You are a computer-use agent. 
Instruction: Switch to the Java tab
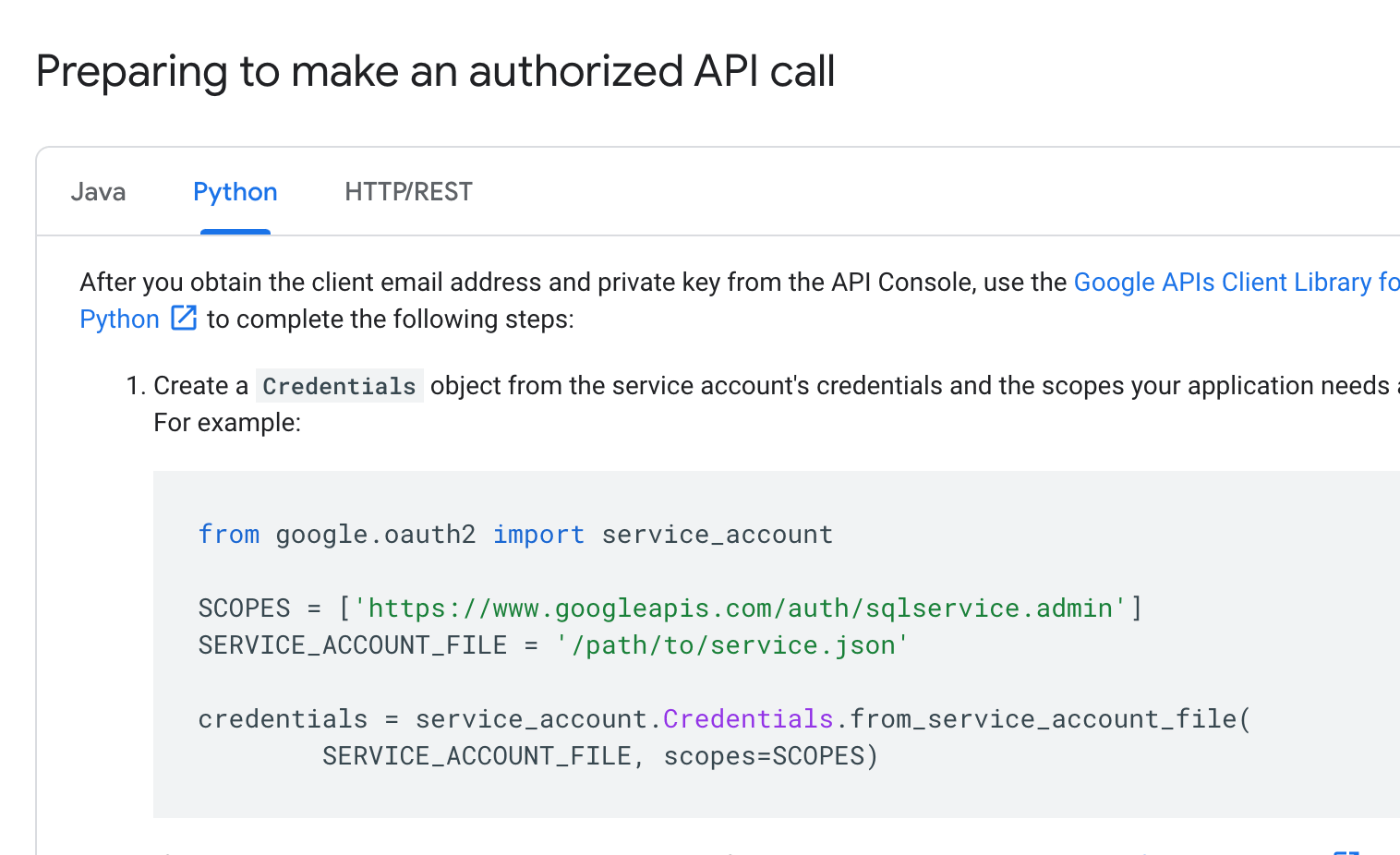pyautogui.click(x=98, y=192)
